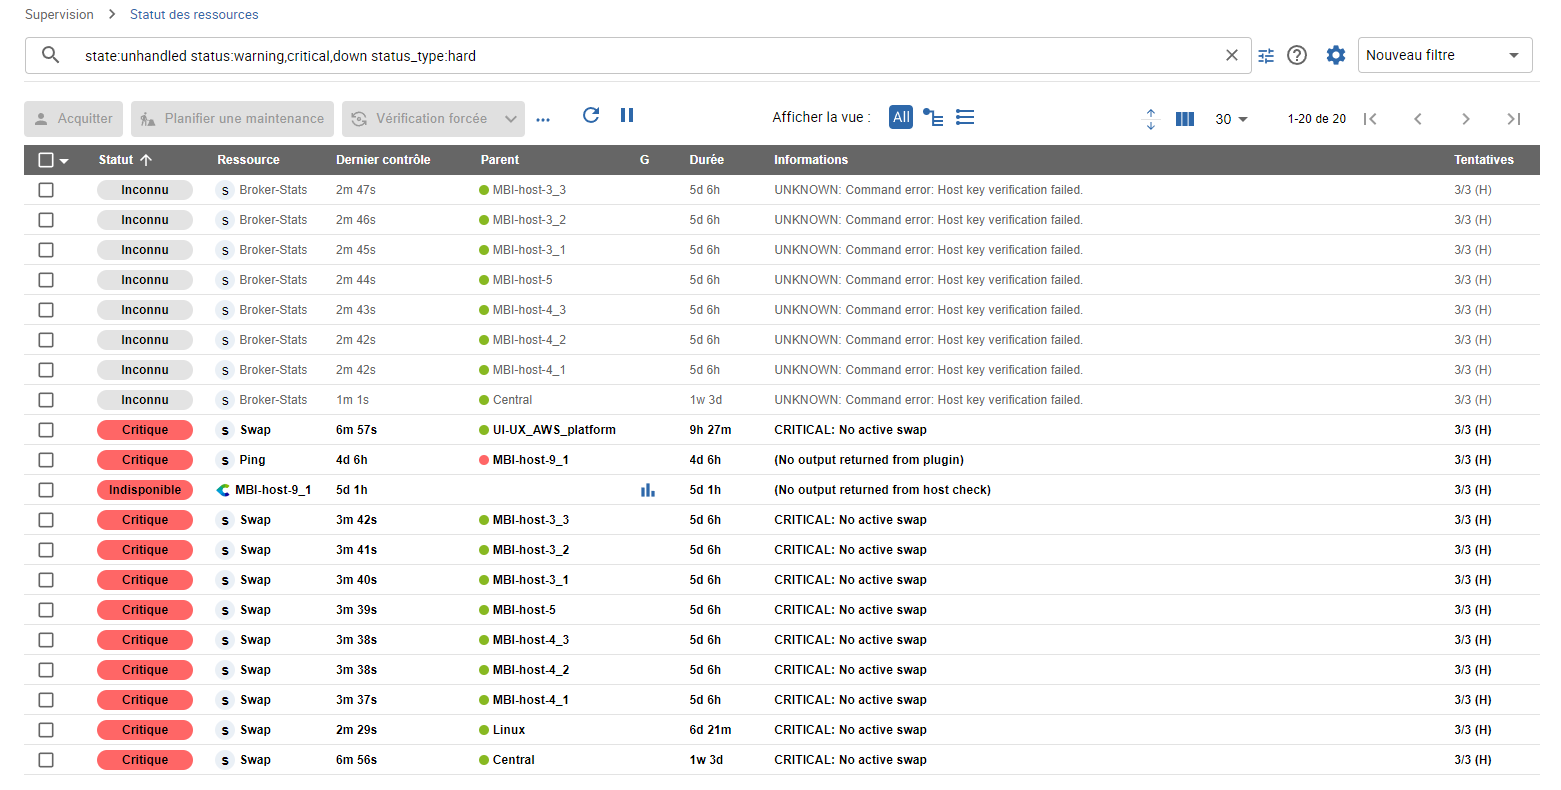The image size is (1561, 790).
Task: Click the help question mark icon
Action: click(1297, 56)
